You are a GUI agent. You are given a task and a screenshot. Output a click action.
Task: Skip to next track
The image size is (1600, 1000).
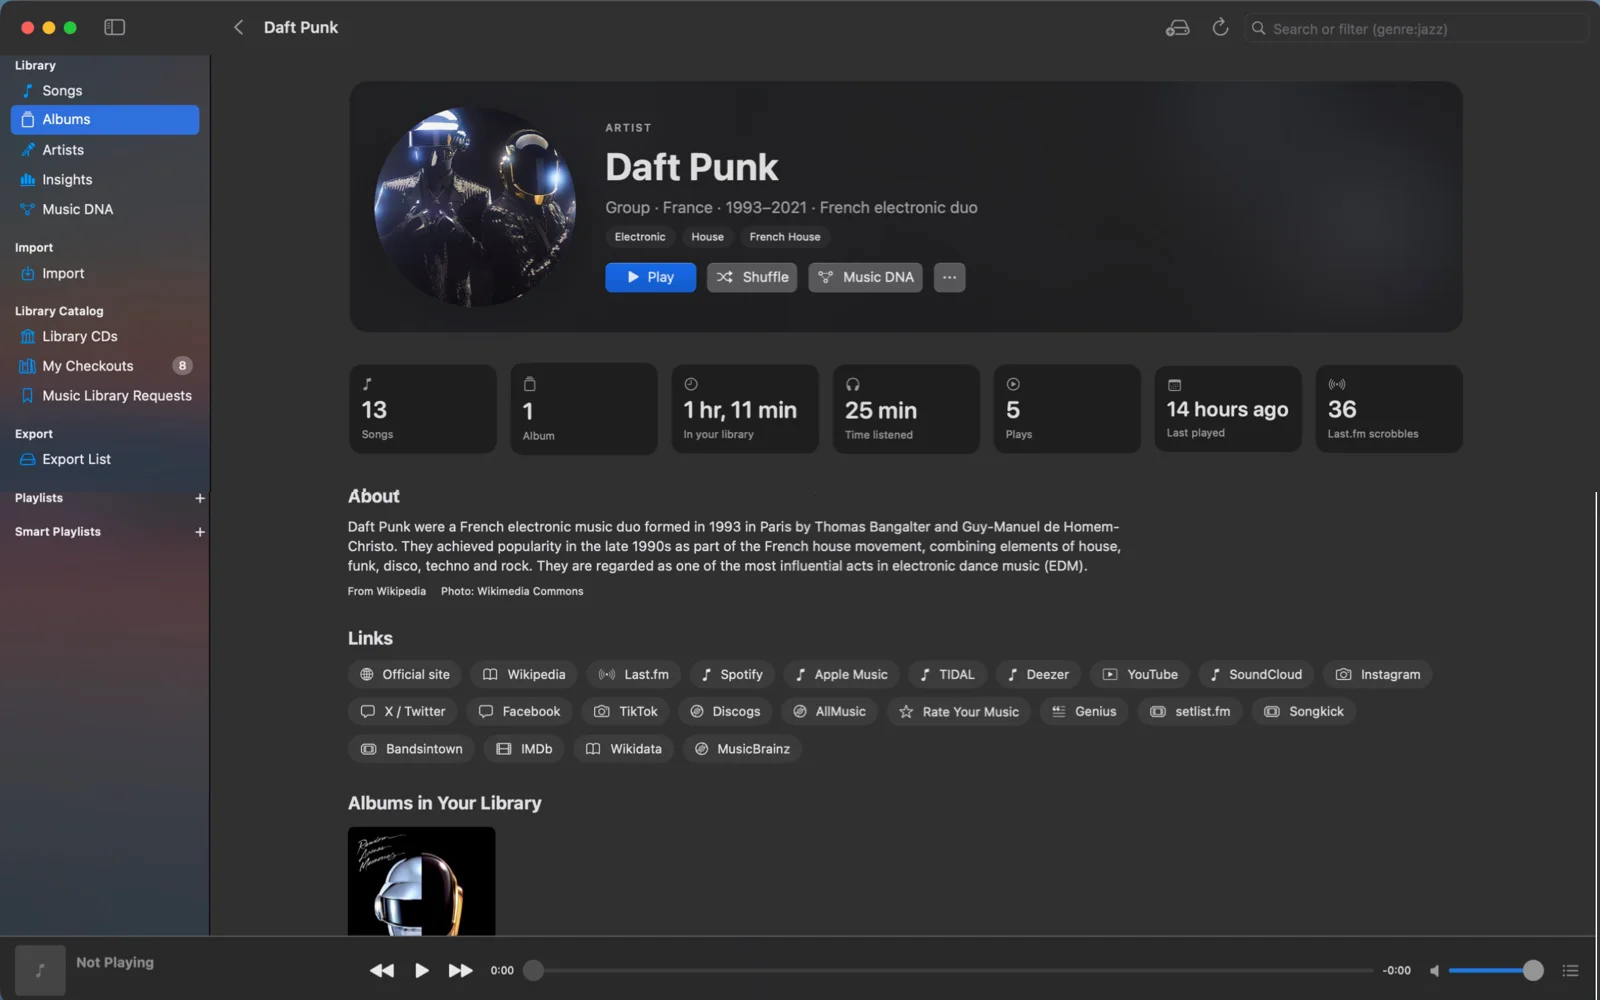[460, 970]
